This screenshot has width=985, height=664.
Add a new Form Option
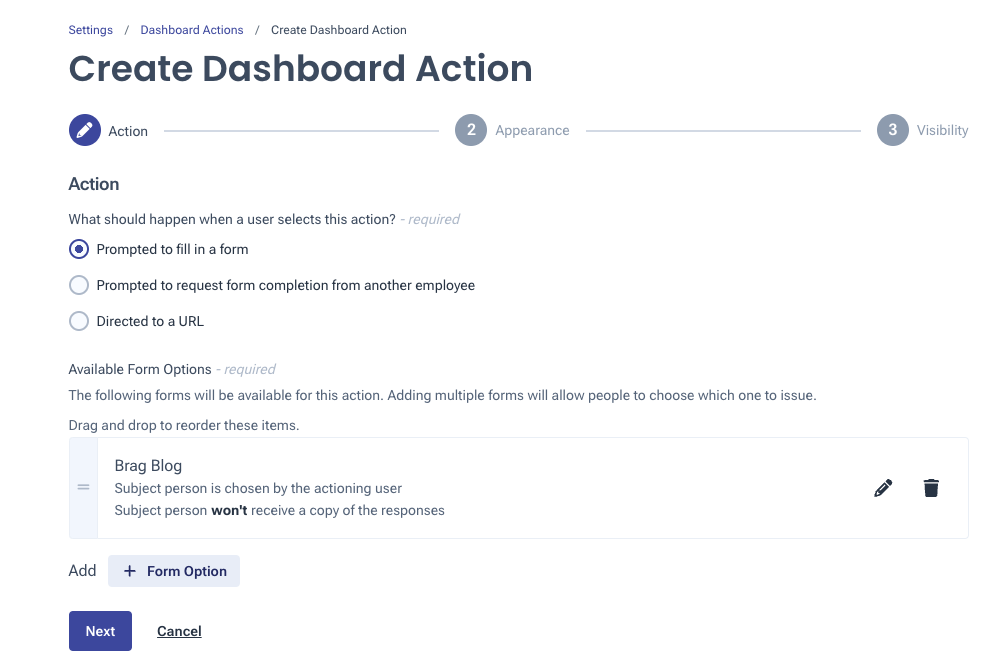174,571
